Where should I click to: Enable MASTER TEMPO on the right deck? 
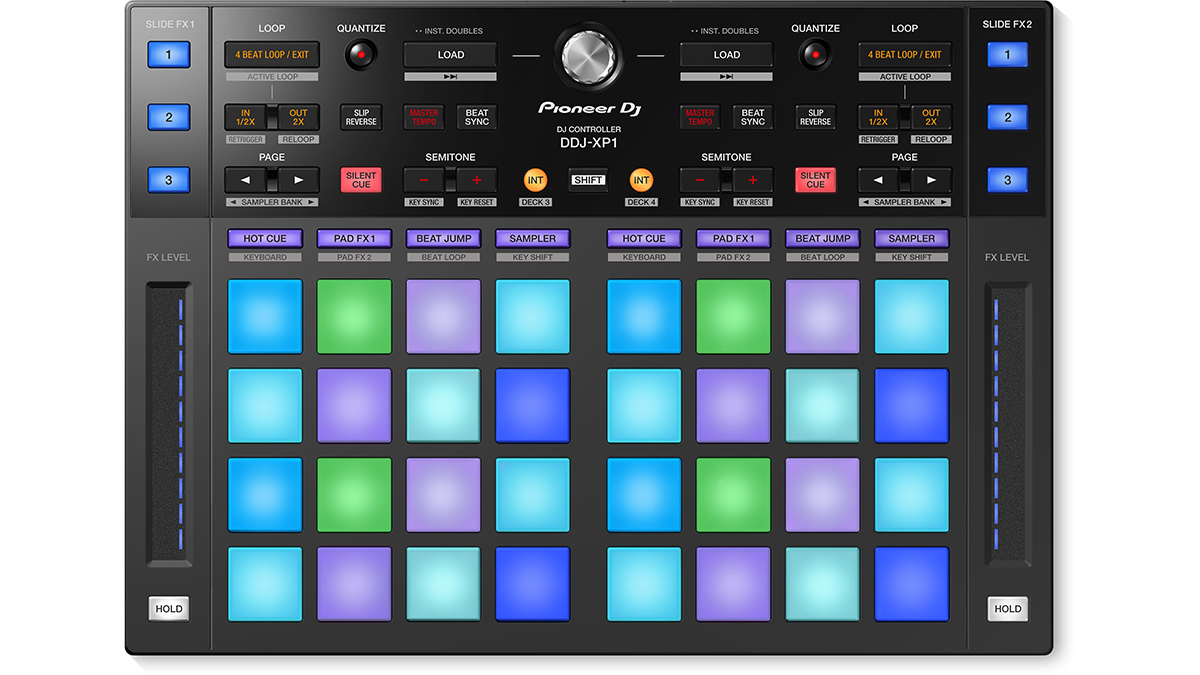click(x=700, y=118)
